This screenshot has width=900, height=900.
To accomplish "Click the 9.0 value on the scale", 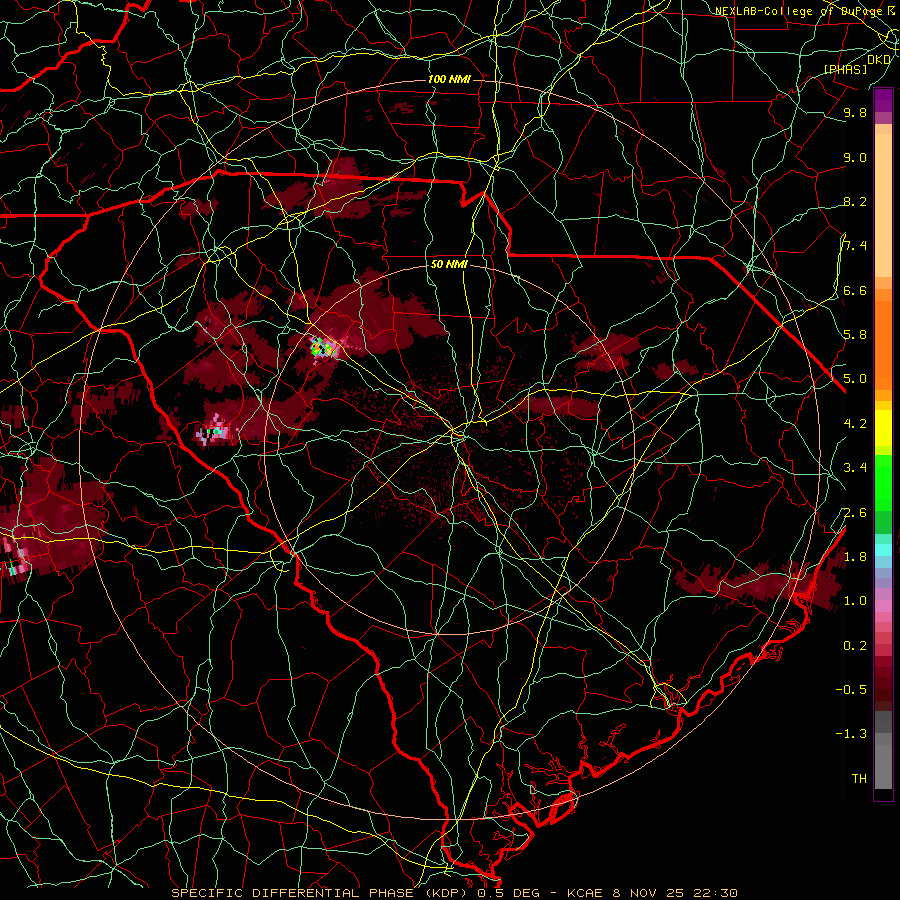I will 855,158.
